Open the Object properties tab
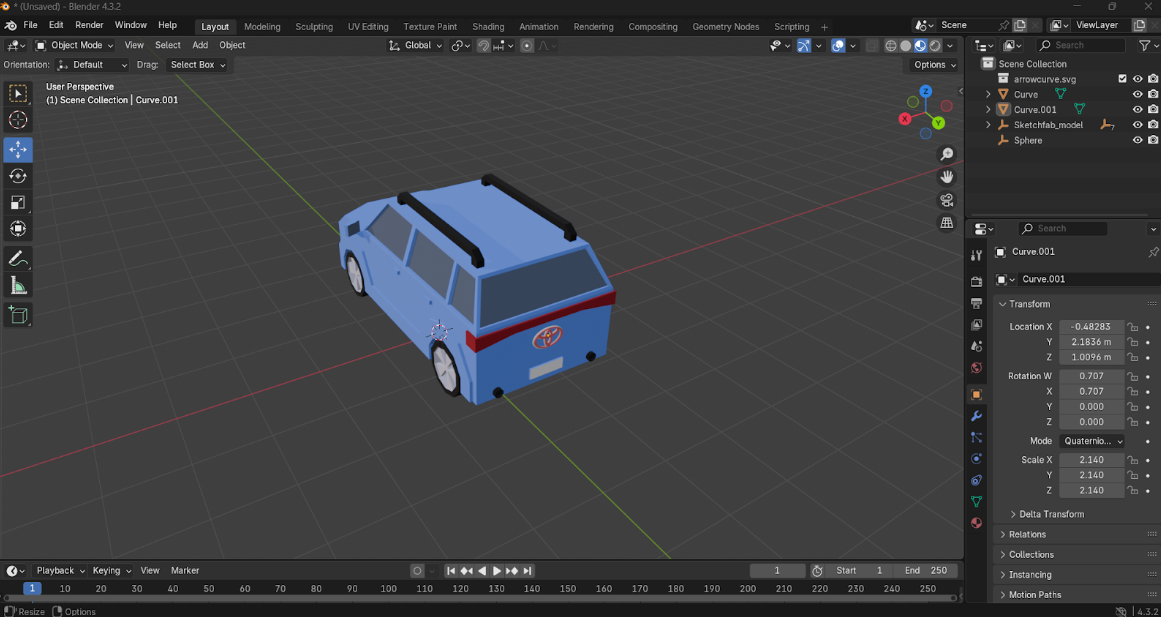 (977, 395)
